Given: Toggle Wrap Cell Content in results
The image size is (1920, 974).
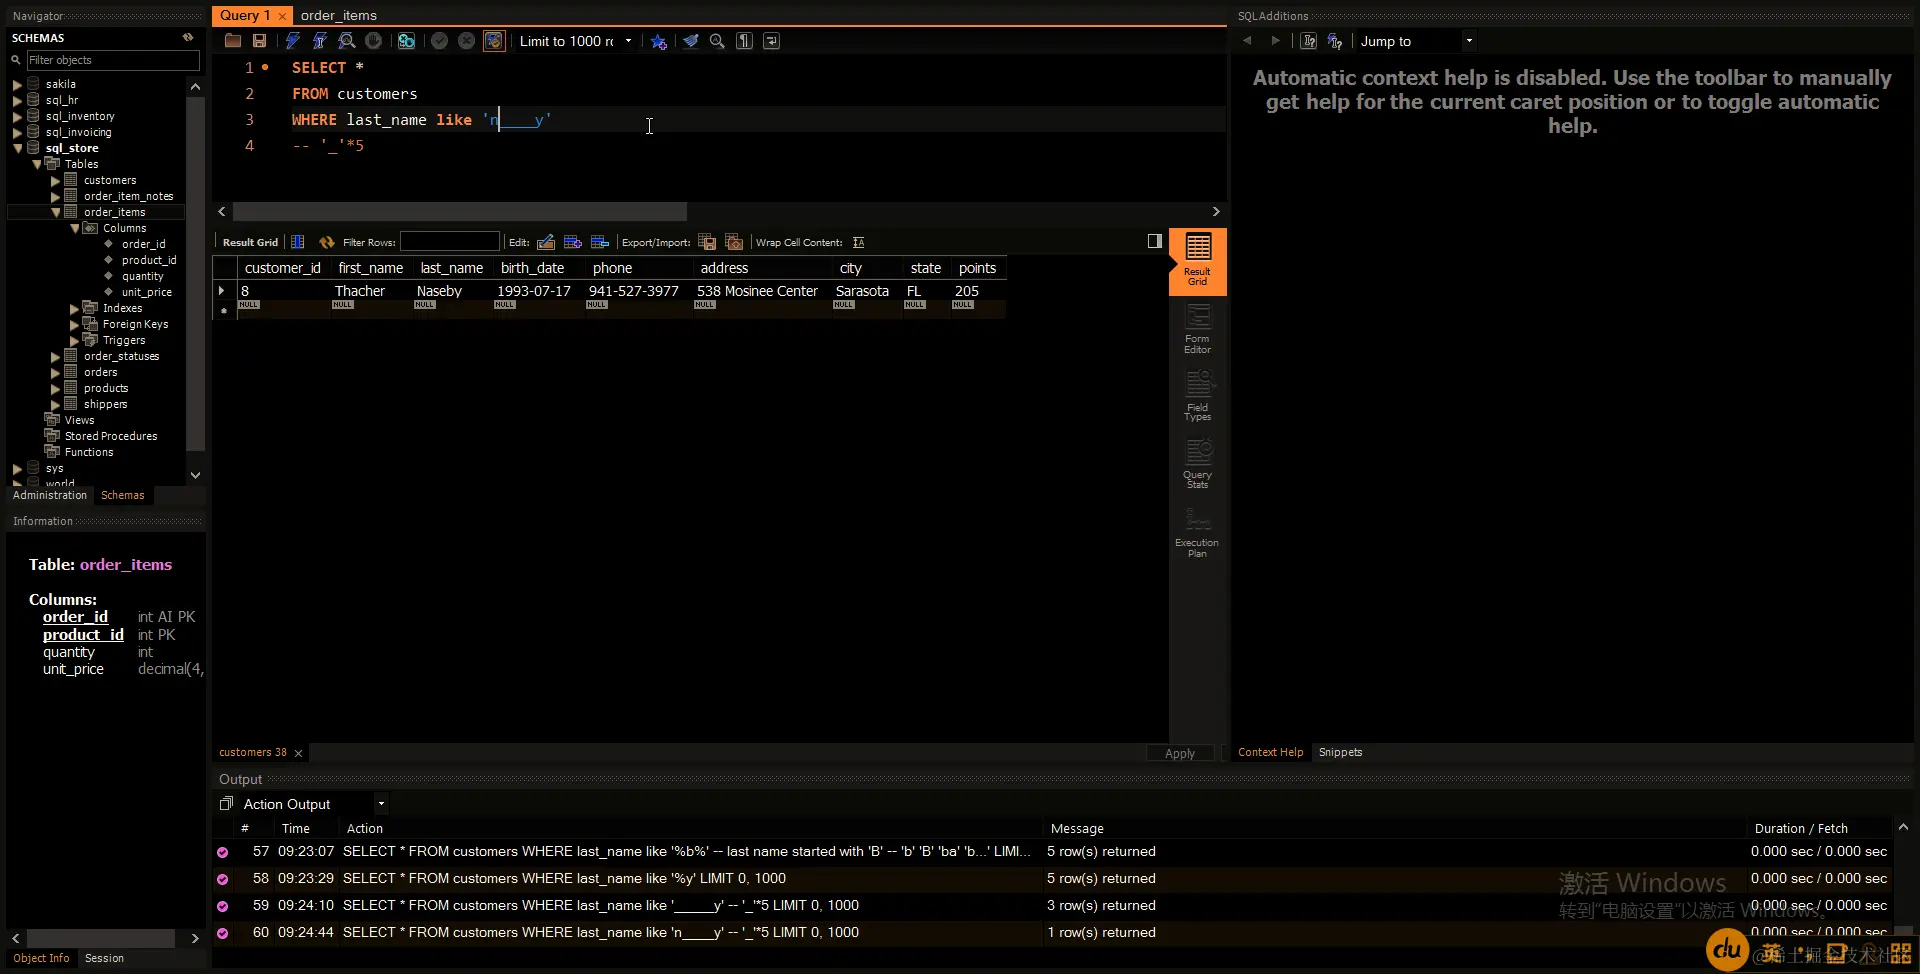Looking at the screenshot, I should click(859, 242).
